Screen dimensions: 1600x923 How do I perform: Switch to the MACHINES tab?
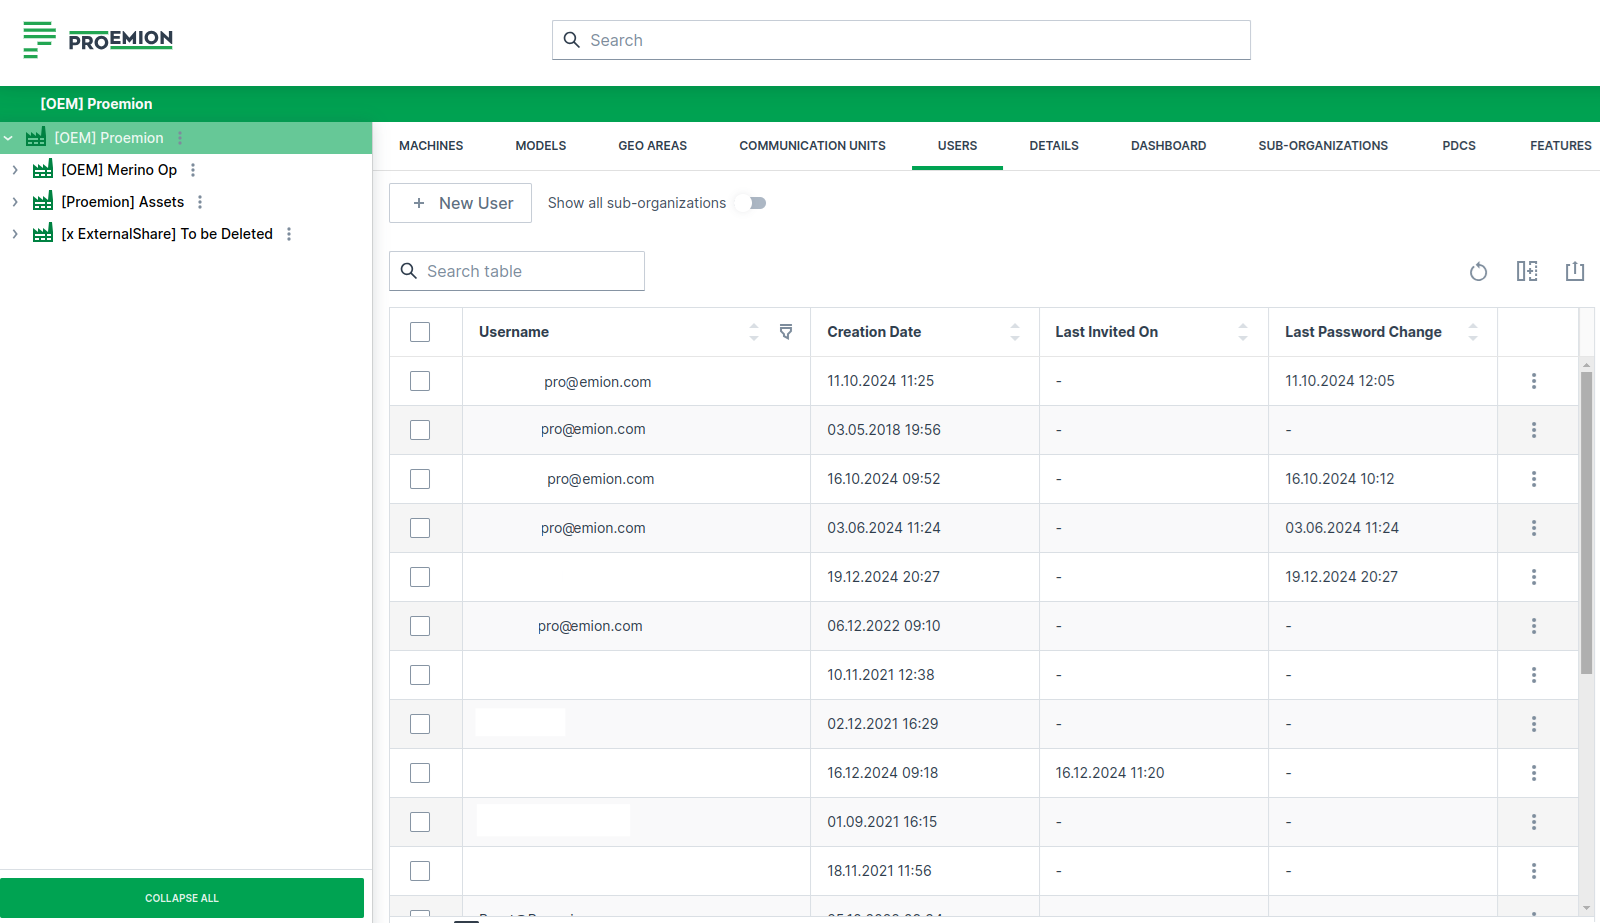pyautogui.click(x=430, y=145)
